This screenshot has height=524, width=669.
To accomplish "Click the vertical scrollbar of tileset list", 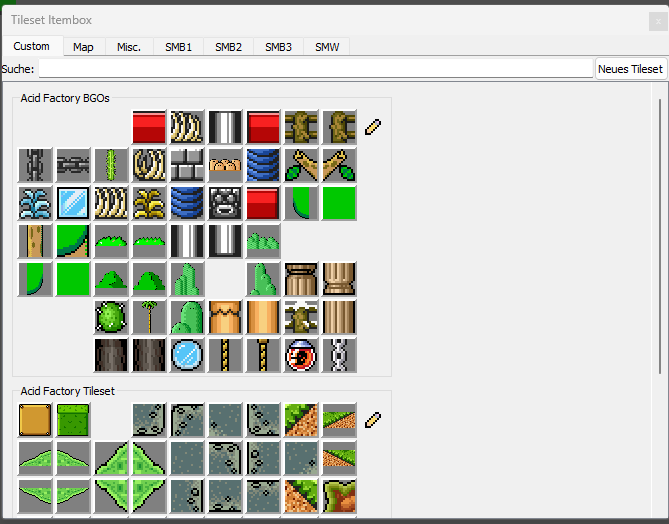I will pos(660,237).
